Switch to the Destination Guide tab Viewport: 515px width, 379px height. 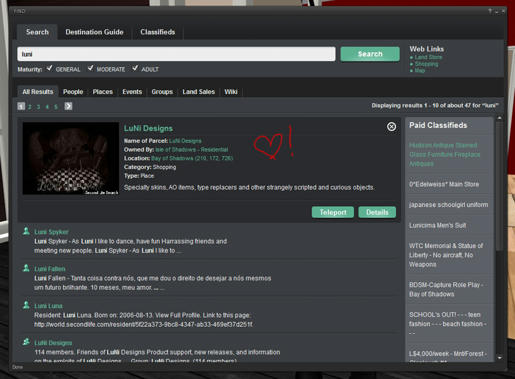point(94,32)
